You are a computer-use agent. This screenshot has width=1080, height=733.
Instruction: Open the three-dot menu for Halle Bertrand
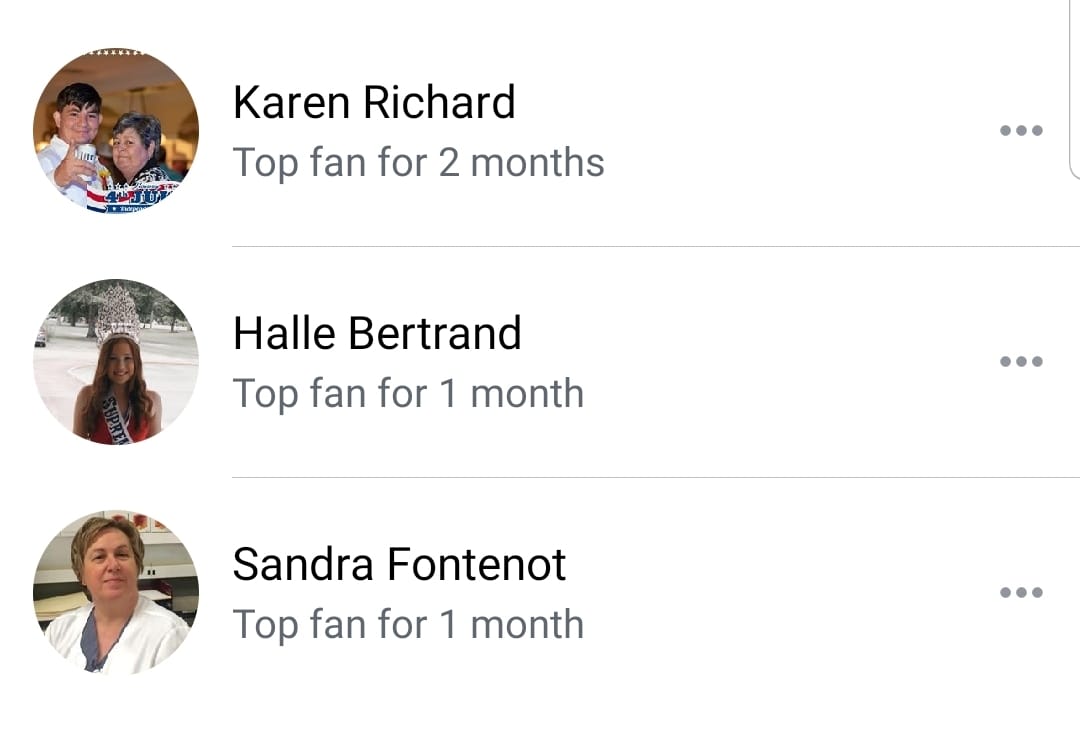(1021, 361)
